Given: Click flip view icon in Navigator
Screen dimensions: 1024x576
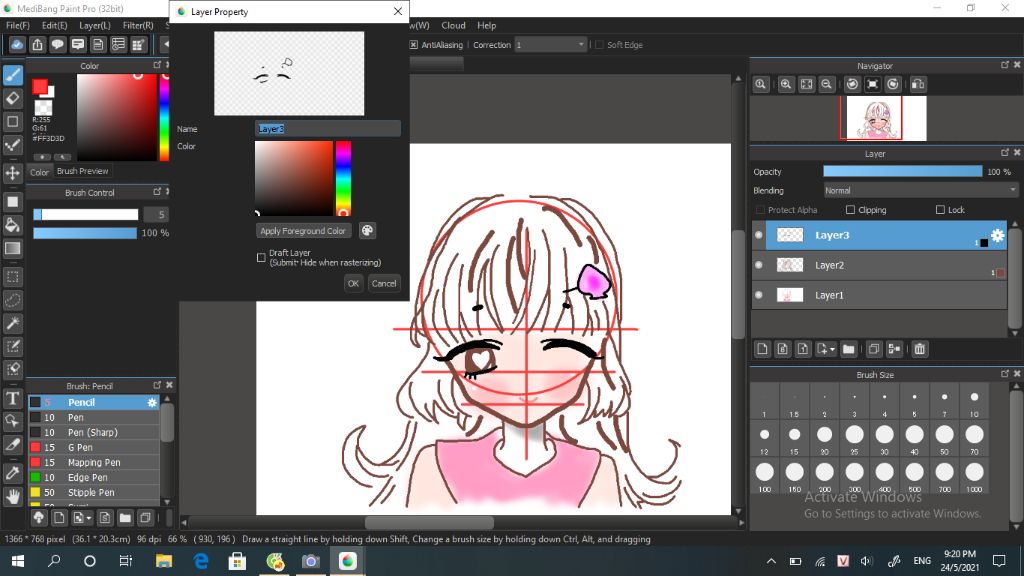Looking at the screenshot, I should coord(918,84).
